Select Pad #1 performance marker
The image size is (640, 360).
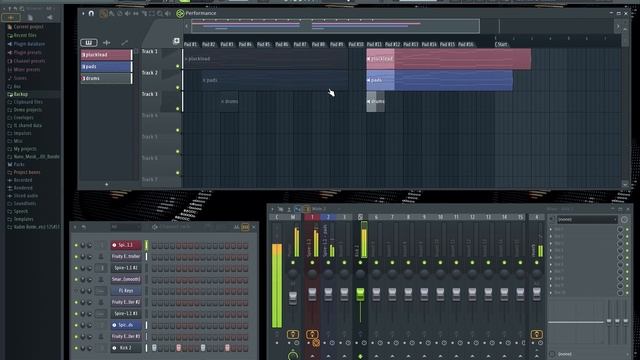(x=191, y=44)
